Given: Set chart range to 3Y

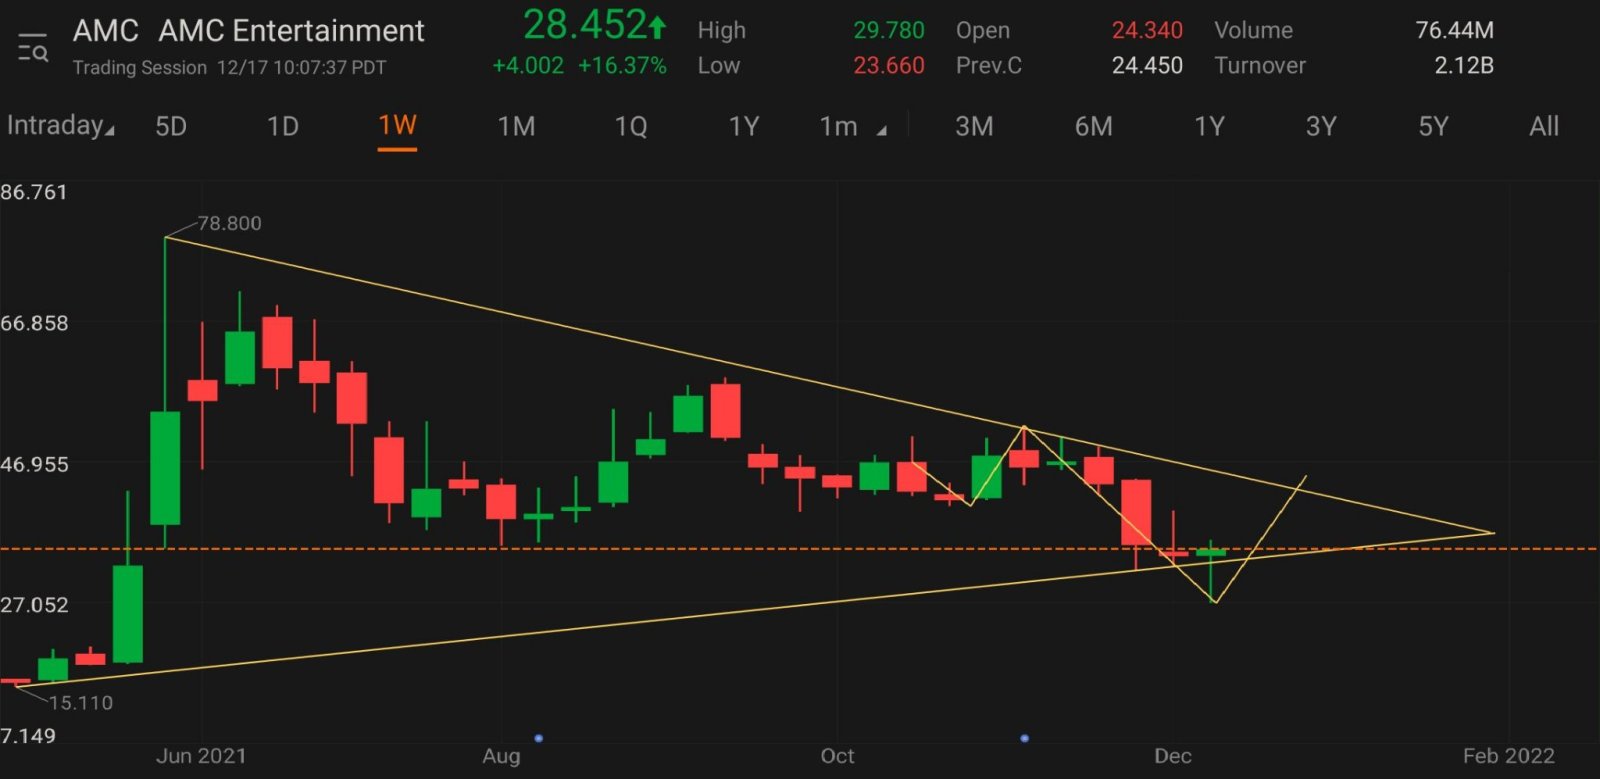Looking at the screenshot, I should (x=1321, y=127).
